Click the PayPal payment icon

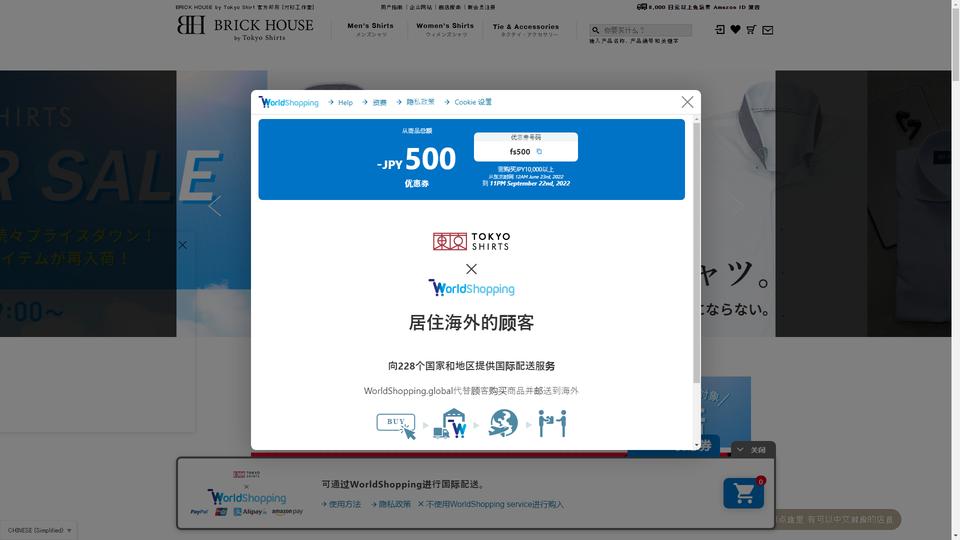click(x=199, y=512)
